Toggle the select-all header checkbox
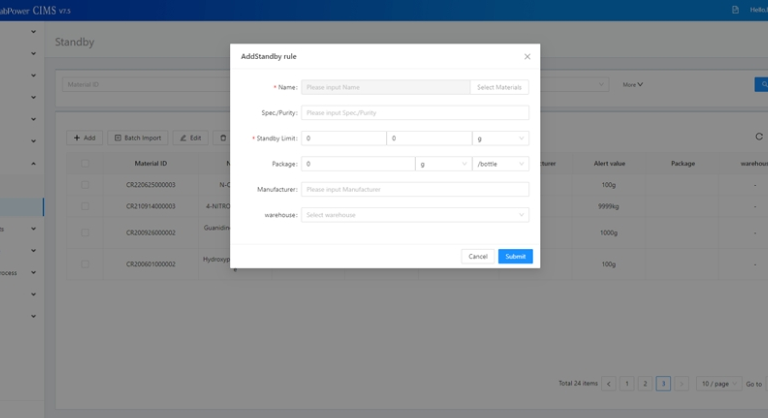Screen dimensions: 768x418 pos(85,163)
